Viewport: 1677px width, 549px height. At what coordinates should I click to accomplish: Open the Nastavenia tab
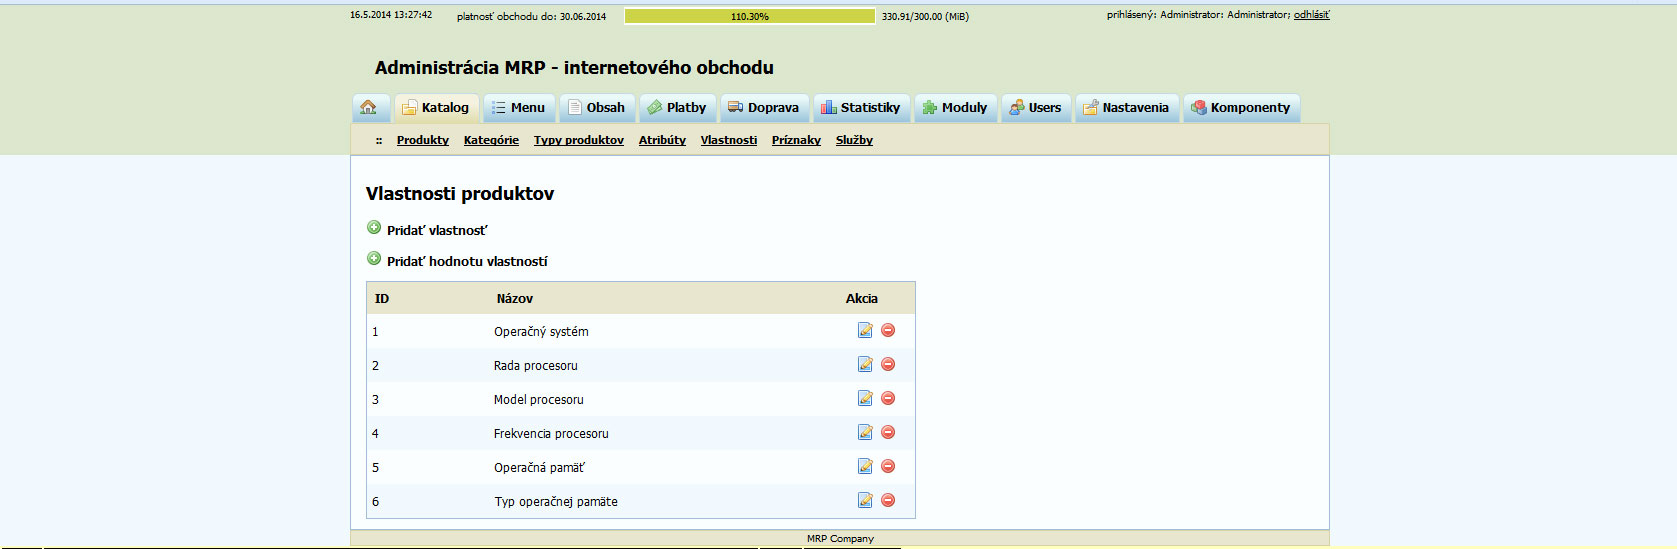(1126, 108)
